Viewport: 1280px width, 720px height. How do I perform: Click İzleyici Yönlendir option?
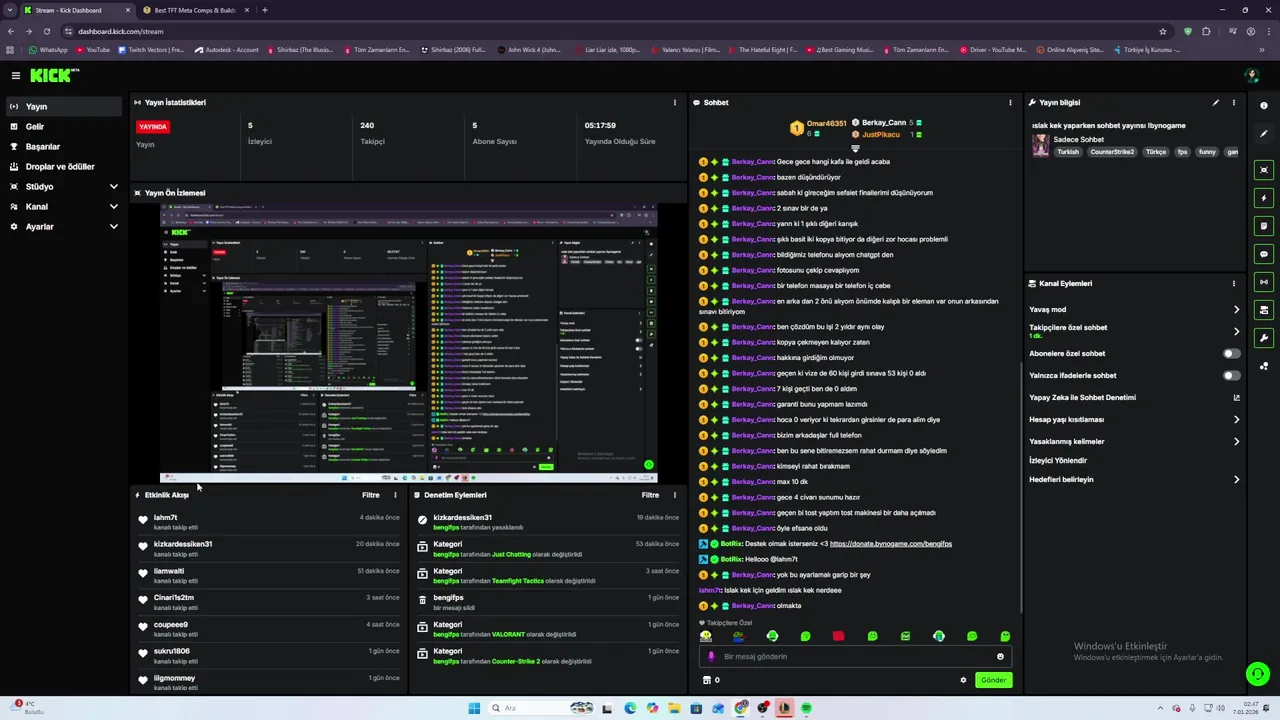tap(1058, 461)
